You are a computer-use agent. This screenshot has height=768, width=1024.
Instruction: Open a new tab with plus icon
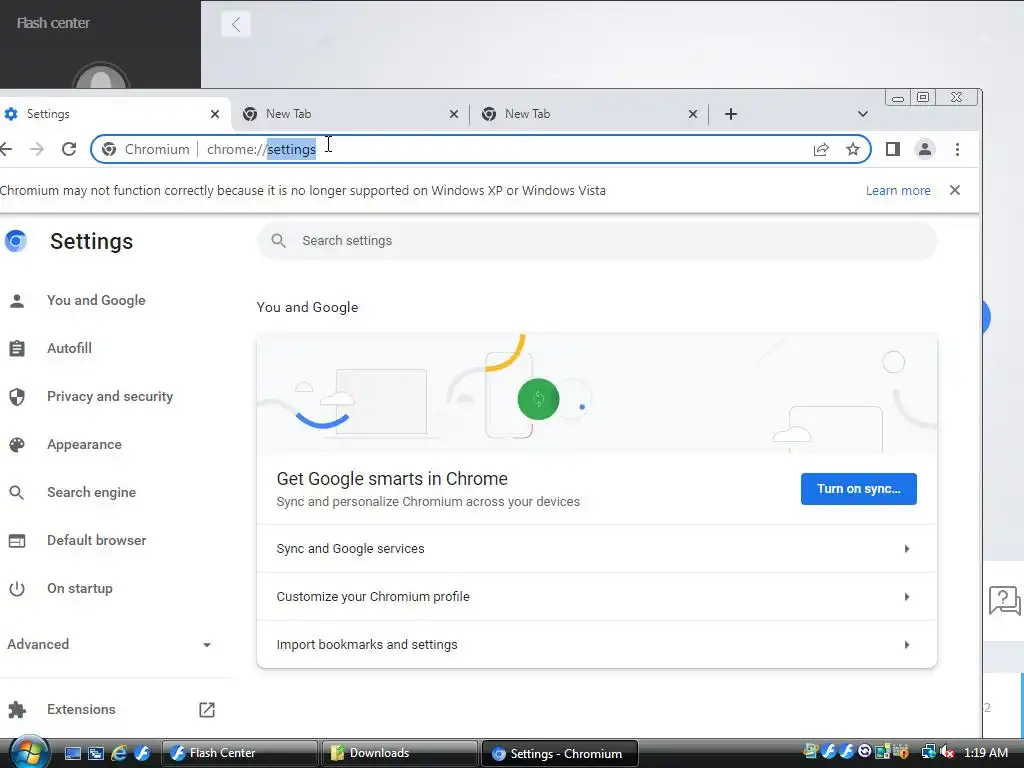[x=731, y=114]
